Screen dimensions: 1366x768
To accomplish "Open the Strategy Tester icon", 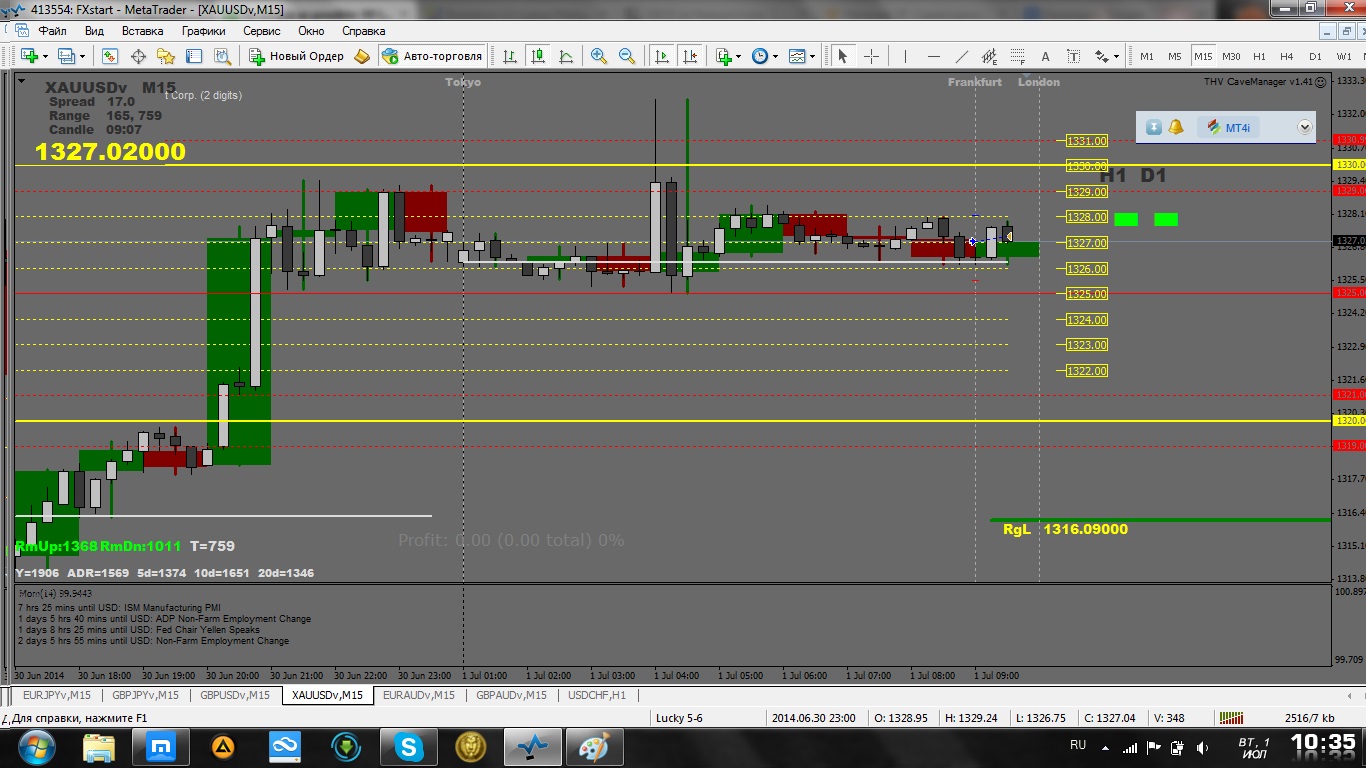I will (x=222, y=56).
